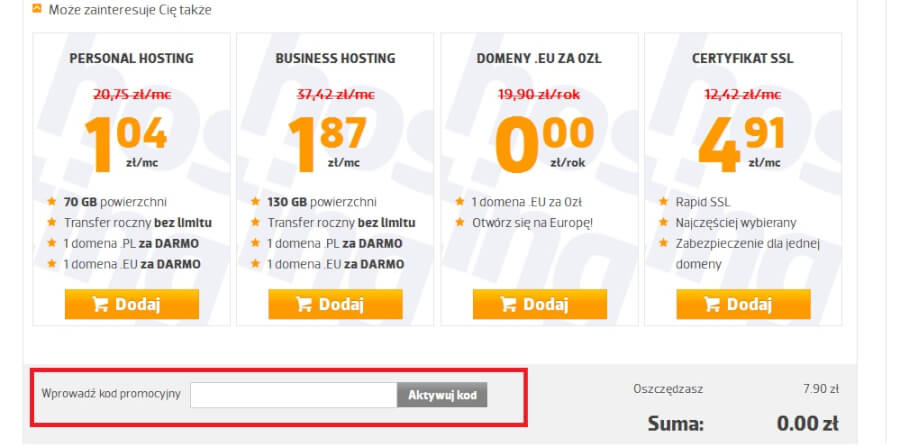Click the 1.87 zł/mc Business Hosting price
The width and height of the screenshot is (900, 447).
pos(330,141)
